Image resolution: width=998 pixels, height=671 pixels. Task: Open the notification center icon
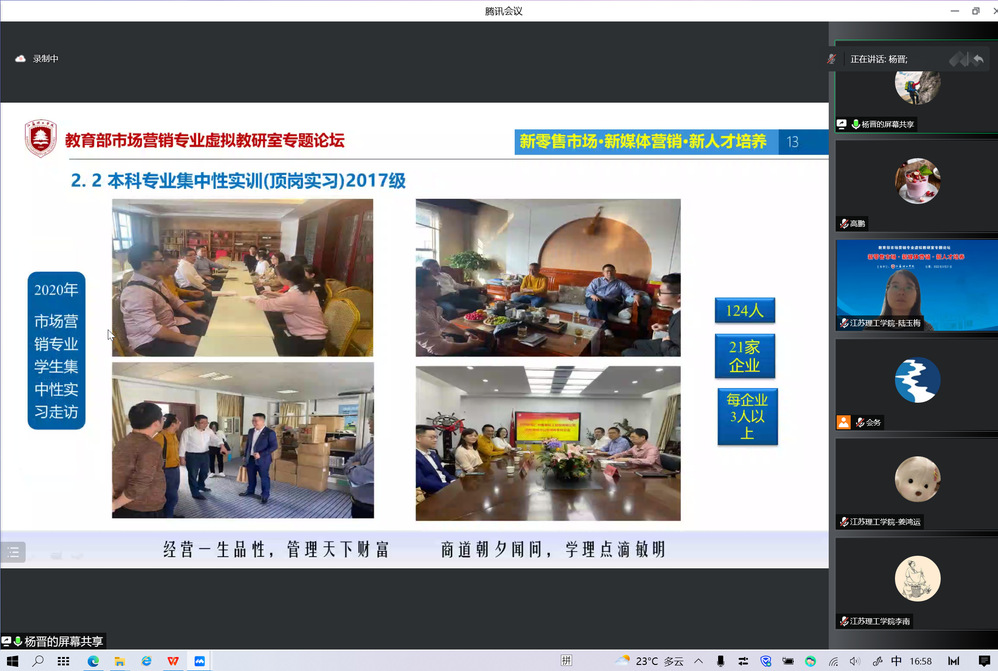pos(984,661)
